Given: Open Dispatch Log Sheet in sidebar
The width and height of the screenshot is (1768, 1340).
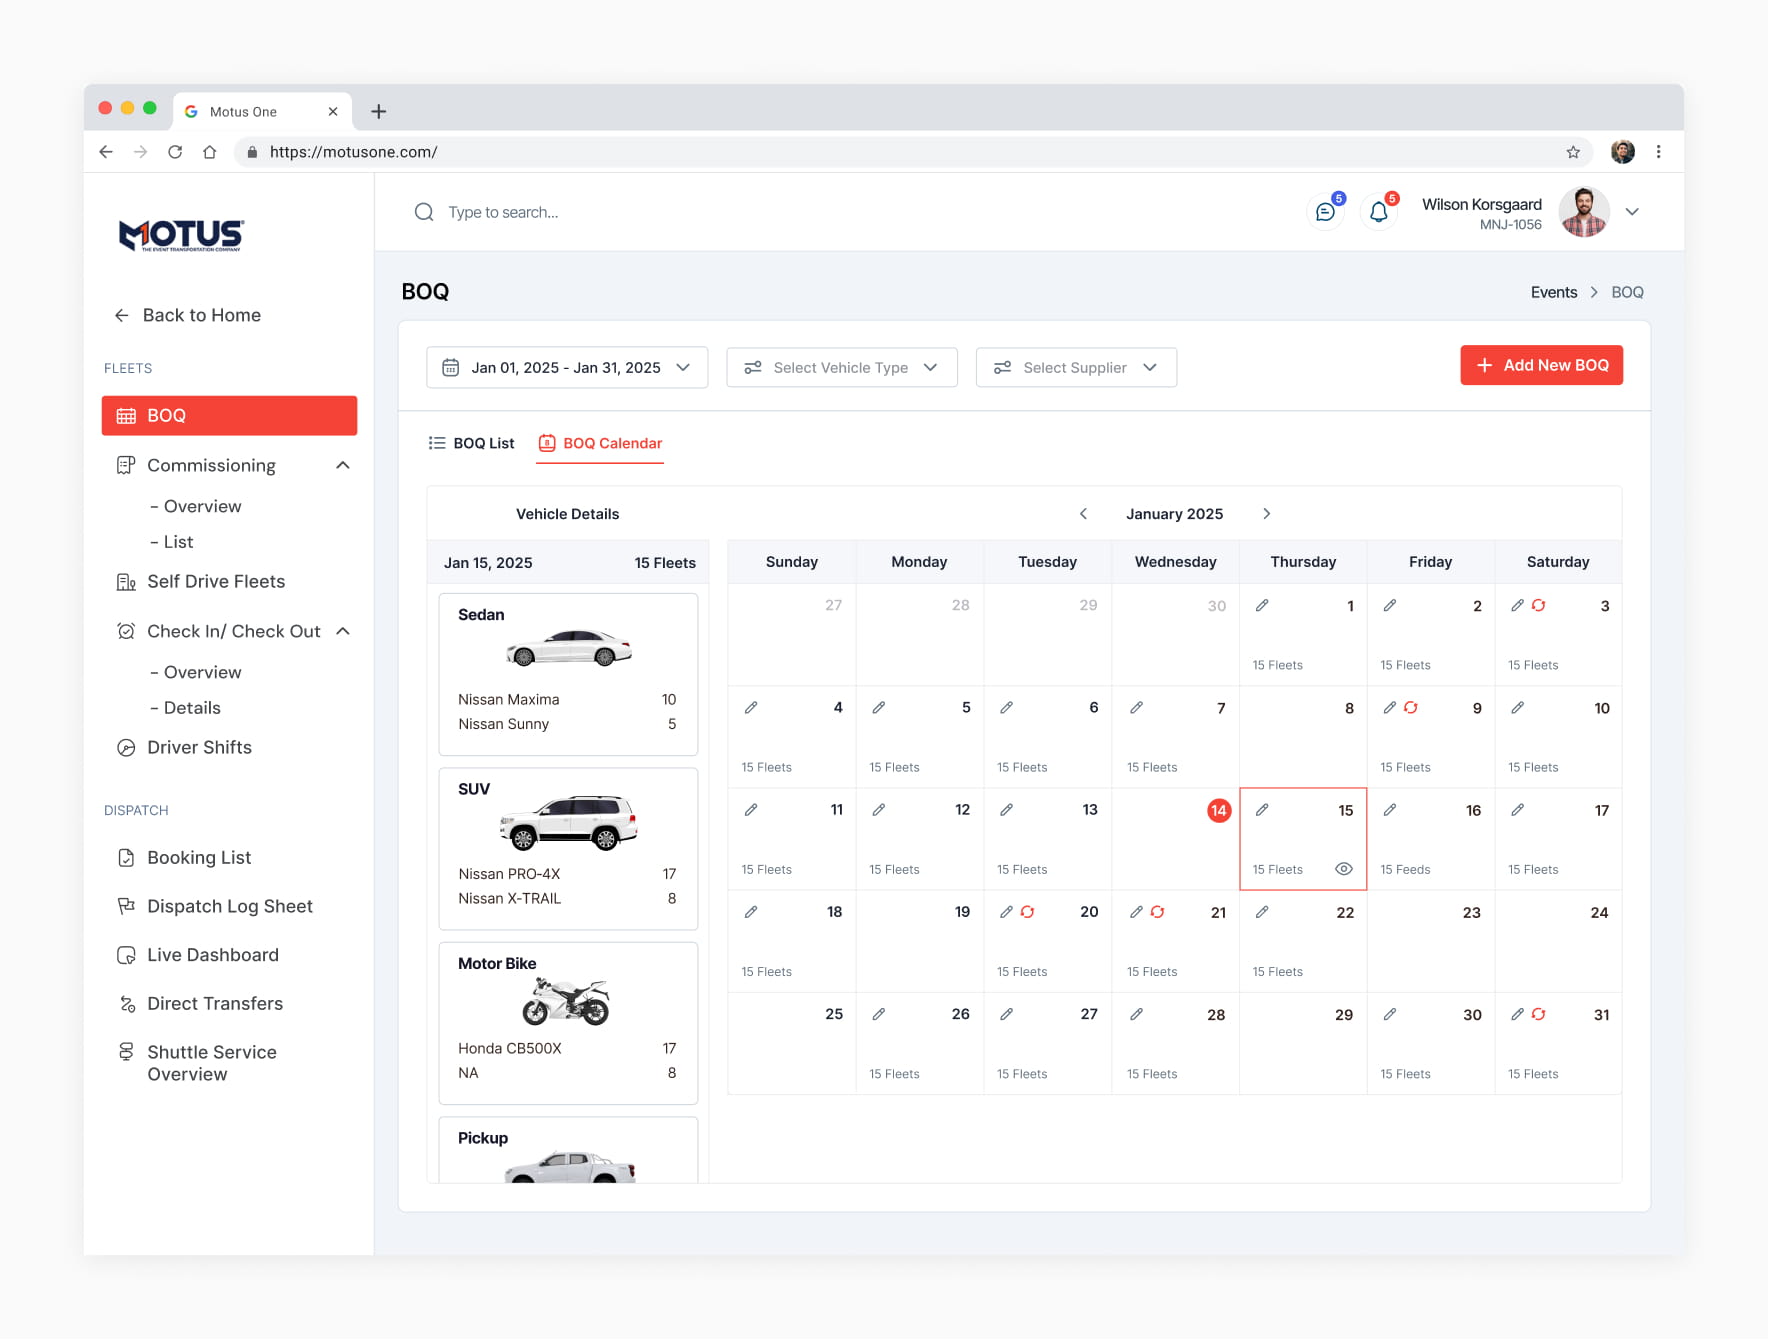Looking at the screenshot, I should click(230, 906).
